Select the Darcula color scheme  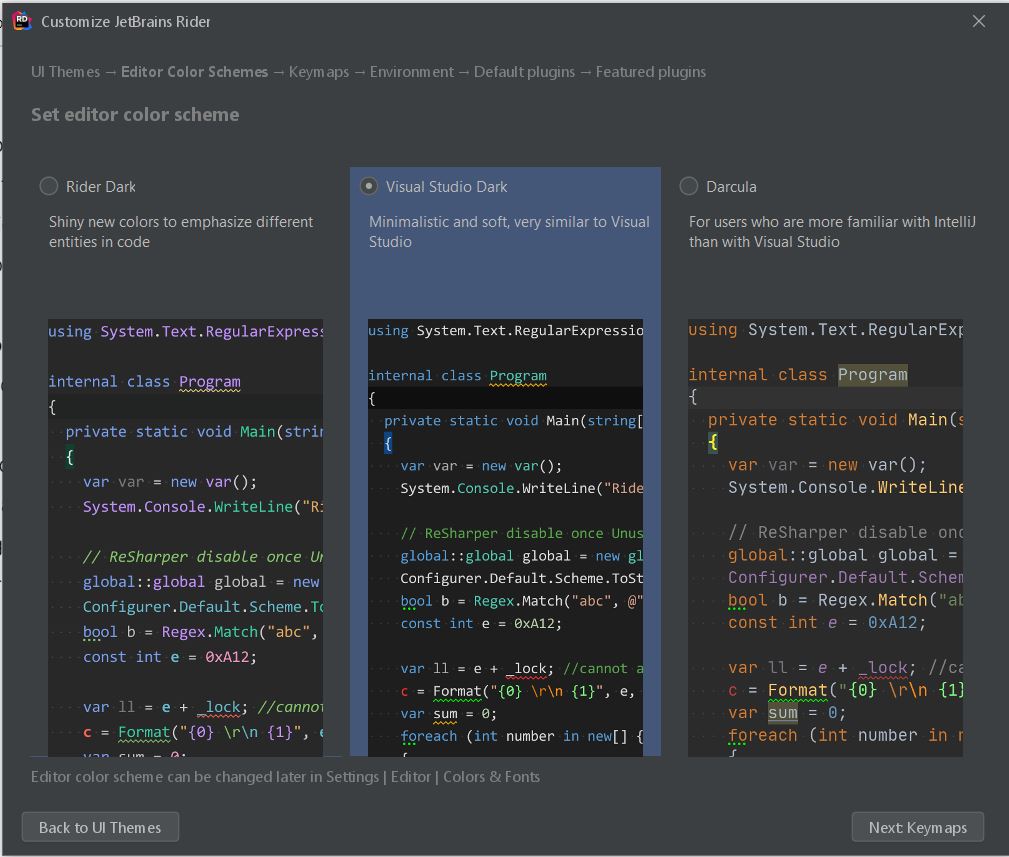pos(689,186)
